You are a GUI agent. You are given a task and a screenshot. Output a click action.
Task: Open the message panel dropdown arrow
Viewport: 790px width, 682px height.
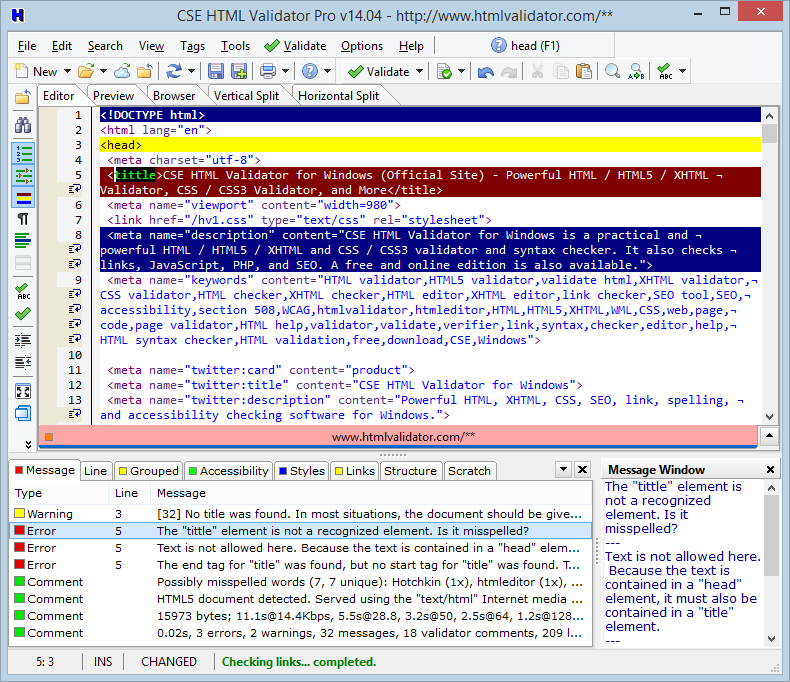coord(562,470)
